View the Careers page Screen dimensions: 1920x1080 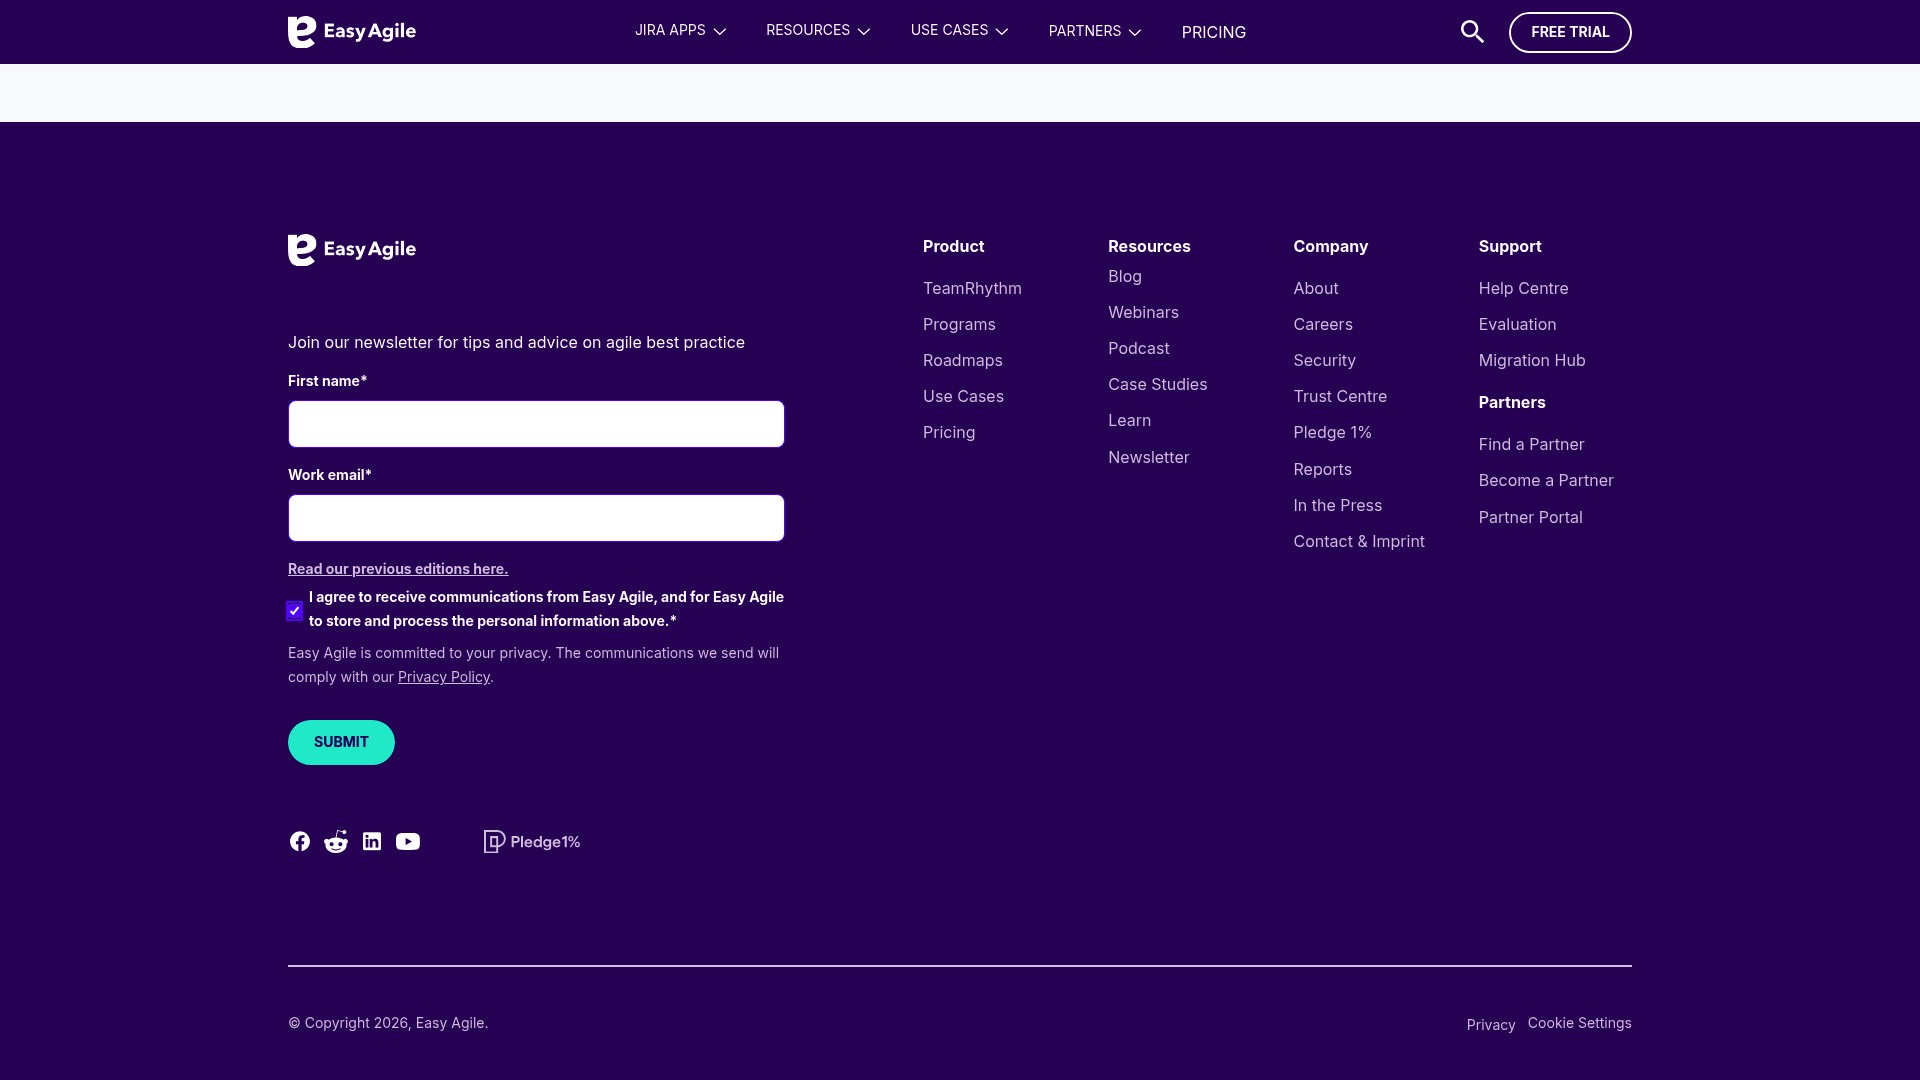pos(1323,324)
